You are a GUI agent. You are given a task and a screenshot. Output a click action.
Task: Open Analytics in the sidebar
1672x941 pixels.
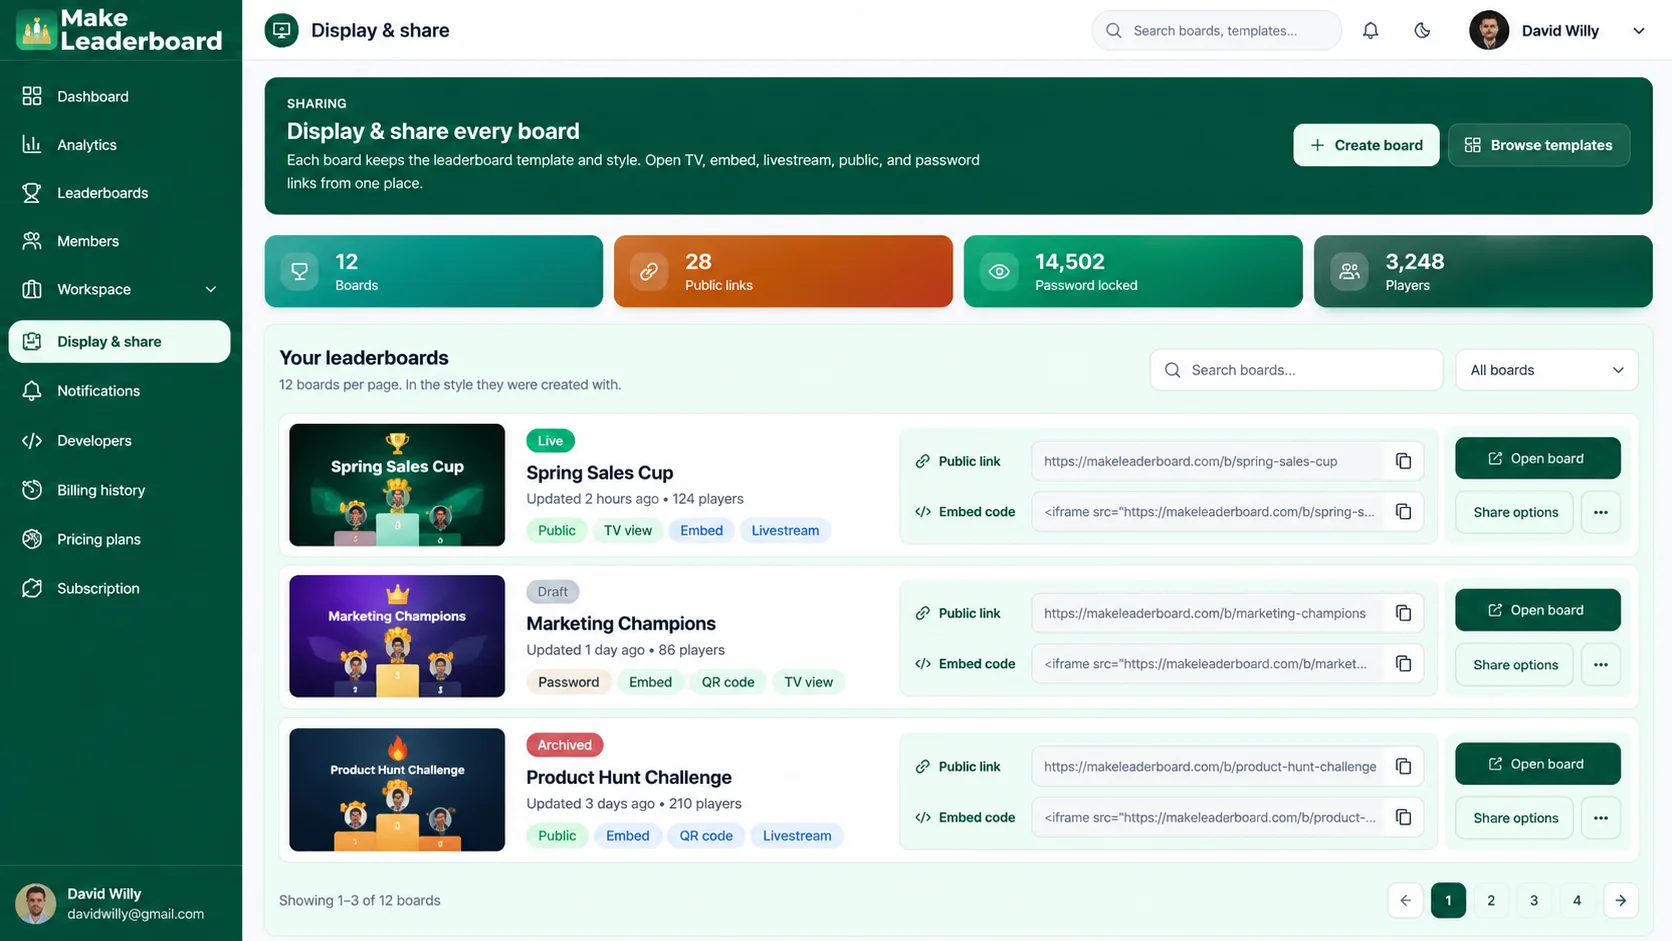click(x=120, y=145)
